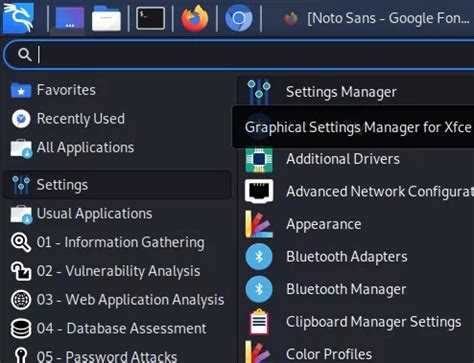Click the show desktop panel icon
This screenshot has height=363, width=474.
[70, 19]
